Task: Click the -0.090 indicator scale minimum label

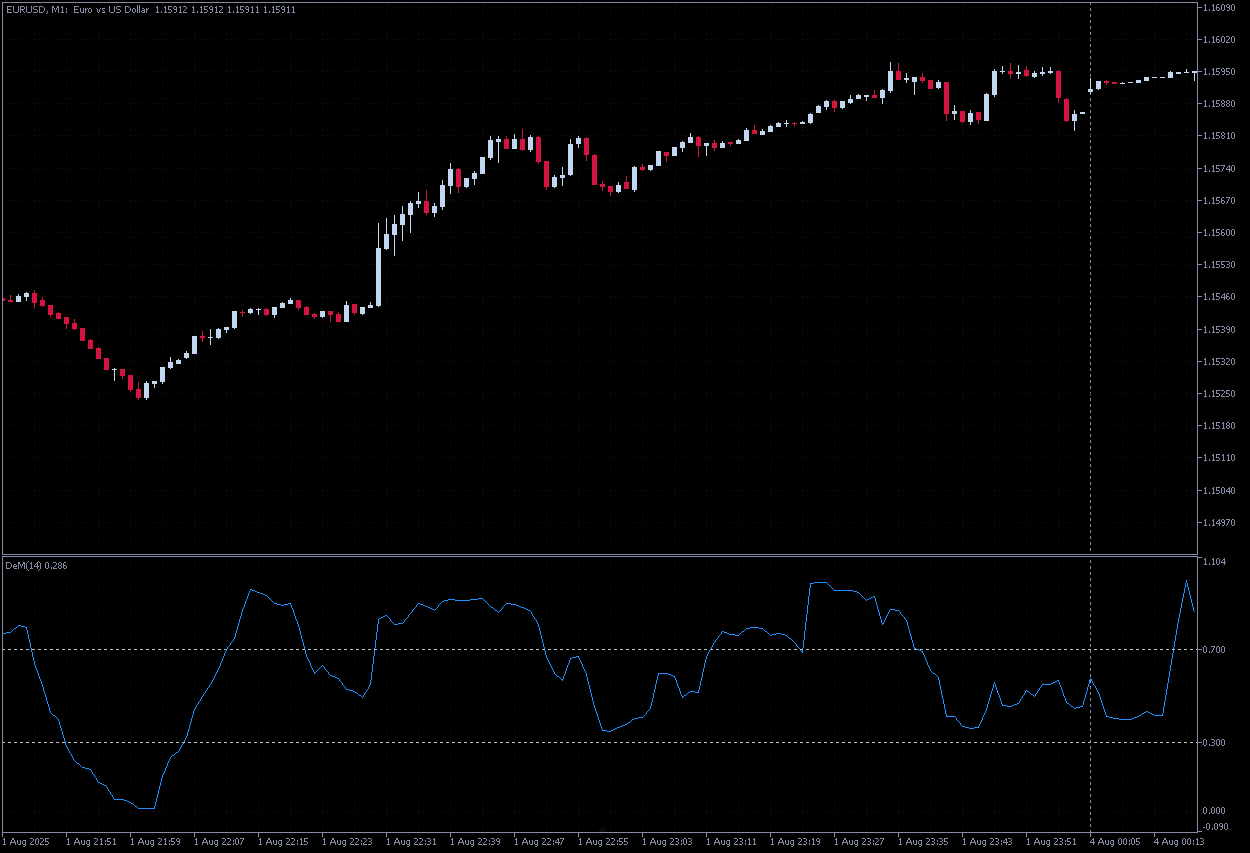Action: pyautogui.click(x=1217, y=826)
